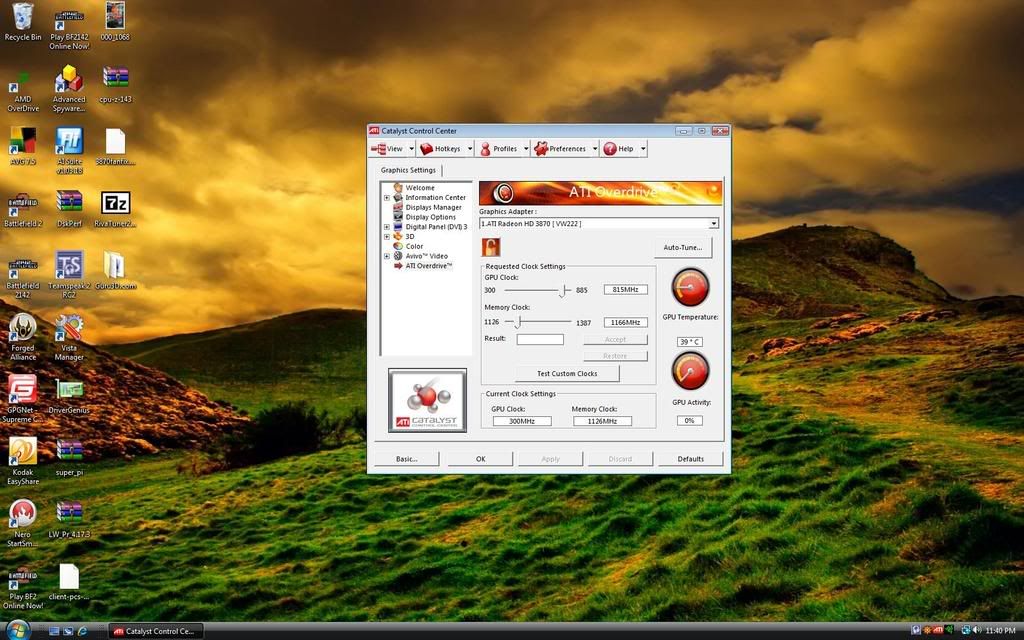
Task: Select the Forged Alliance game shortcut
Action: tap(22, 329)
